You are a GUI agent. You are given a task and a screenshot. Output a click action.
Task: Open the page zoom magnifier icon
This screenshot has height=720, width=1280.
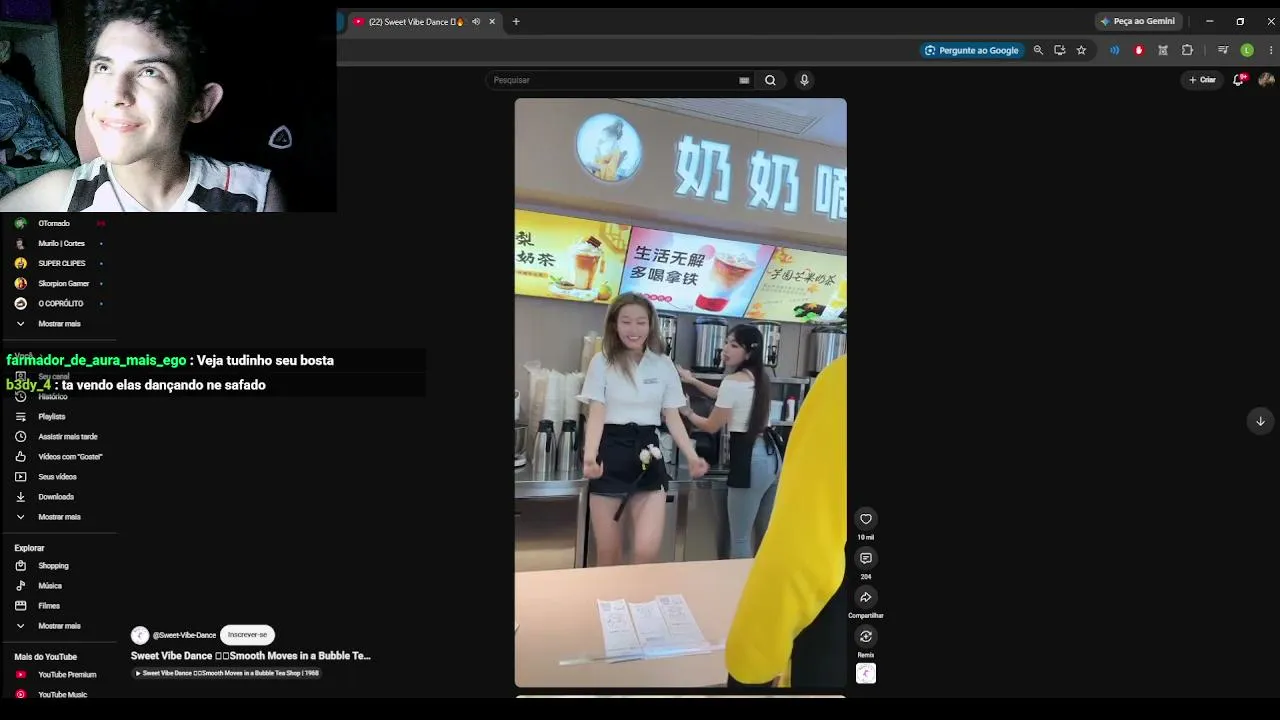click(1038, 50)
